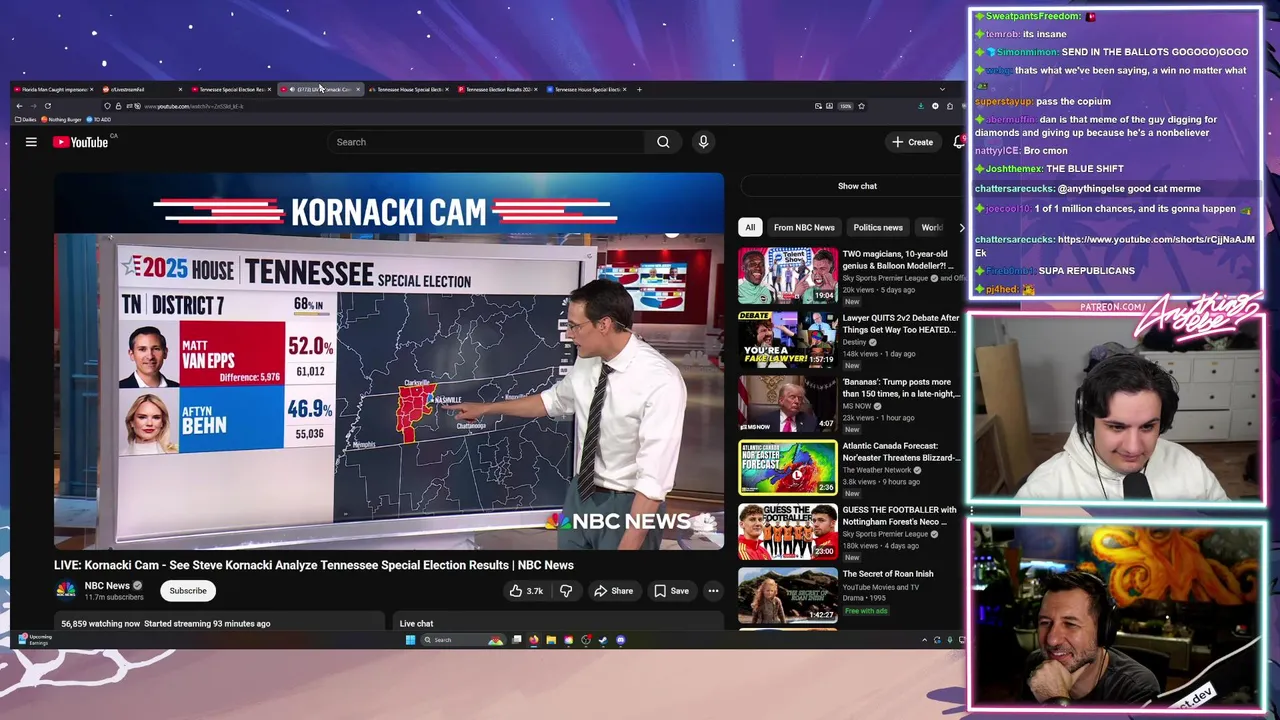Screen dimensions: 1280x720
Task: Open the more actions ellipsis under video
Action: [713, 591]
